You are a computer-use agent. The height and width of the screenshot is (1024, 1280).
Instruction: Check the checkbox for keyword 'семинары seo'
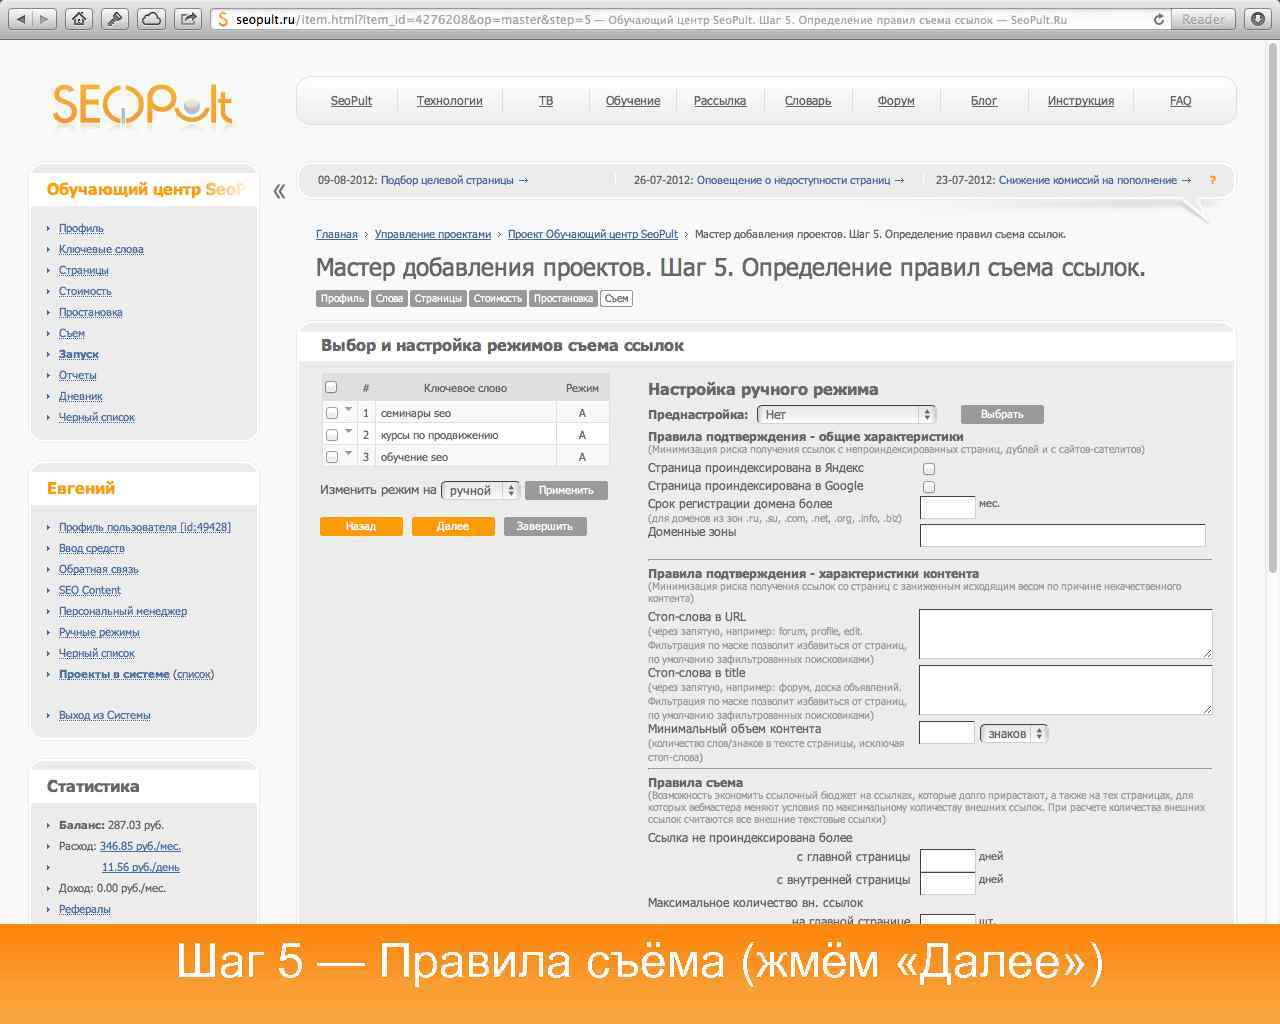[331, 412]
